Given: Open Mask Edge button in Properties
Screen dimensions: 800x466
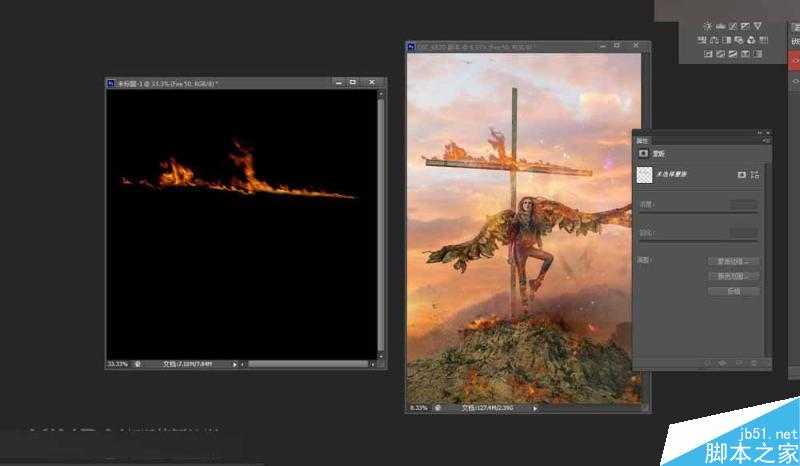Looking at the screenshot, I should coord(733,261).
